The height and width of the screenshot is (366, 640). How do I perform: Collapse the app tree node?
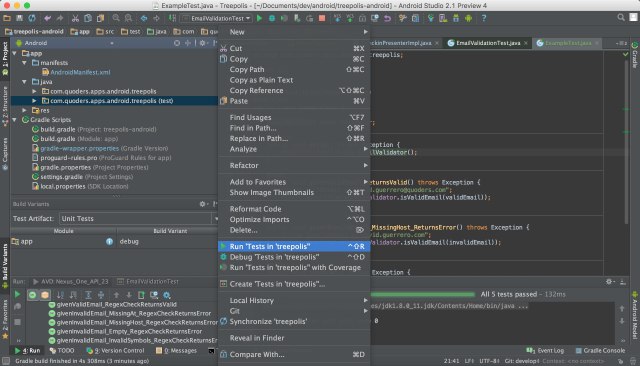pyautogui.click(x=15, y=53)
